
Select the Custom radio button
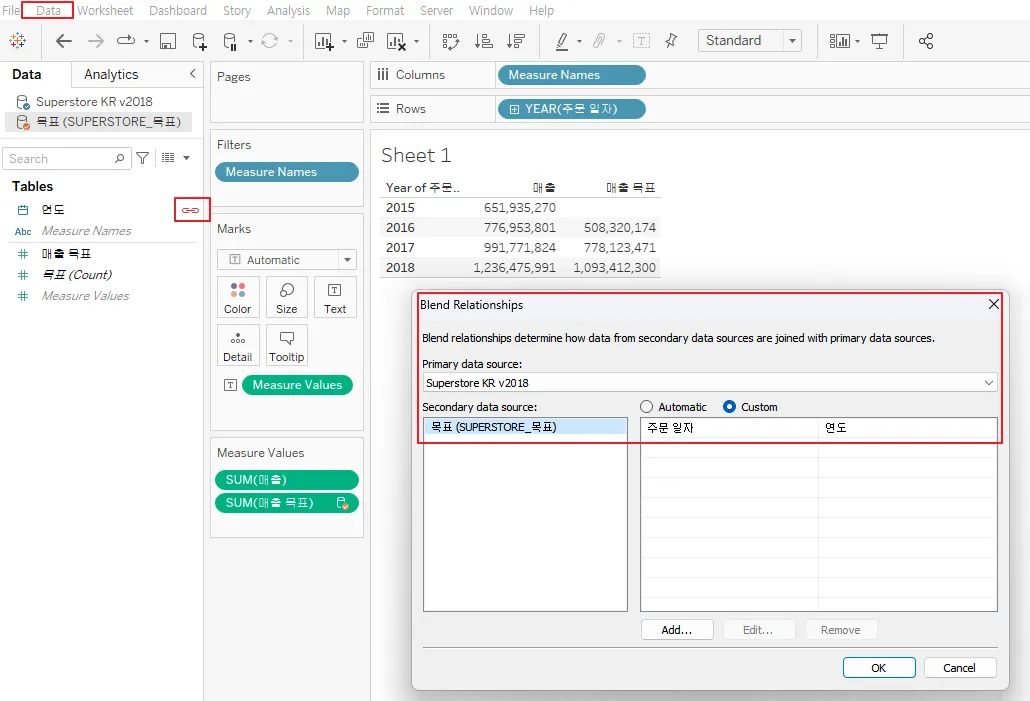[729, 407]
